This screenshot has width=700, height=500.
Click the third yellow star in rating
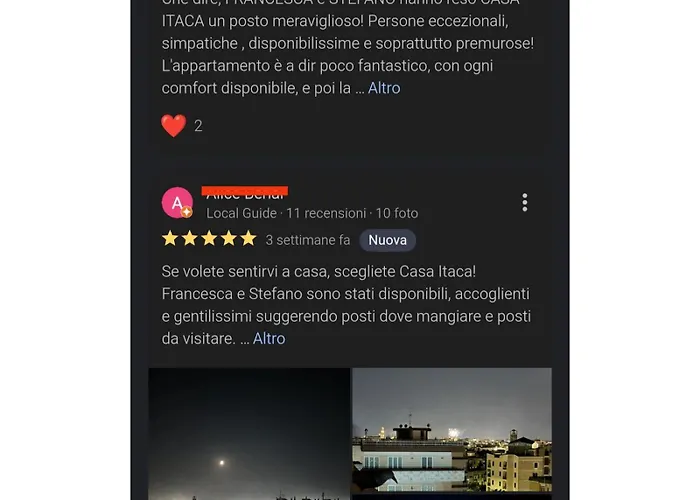tap(209, 239)
